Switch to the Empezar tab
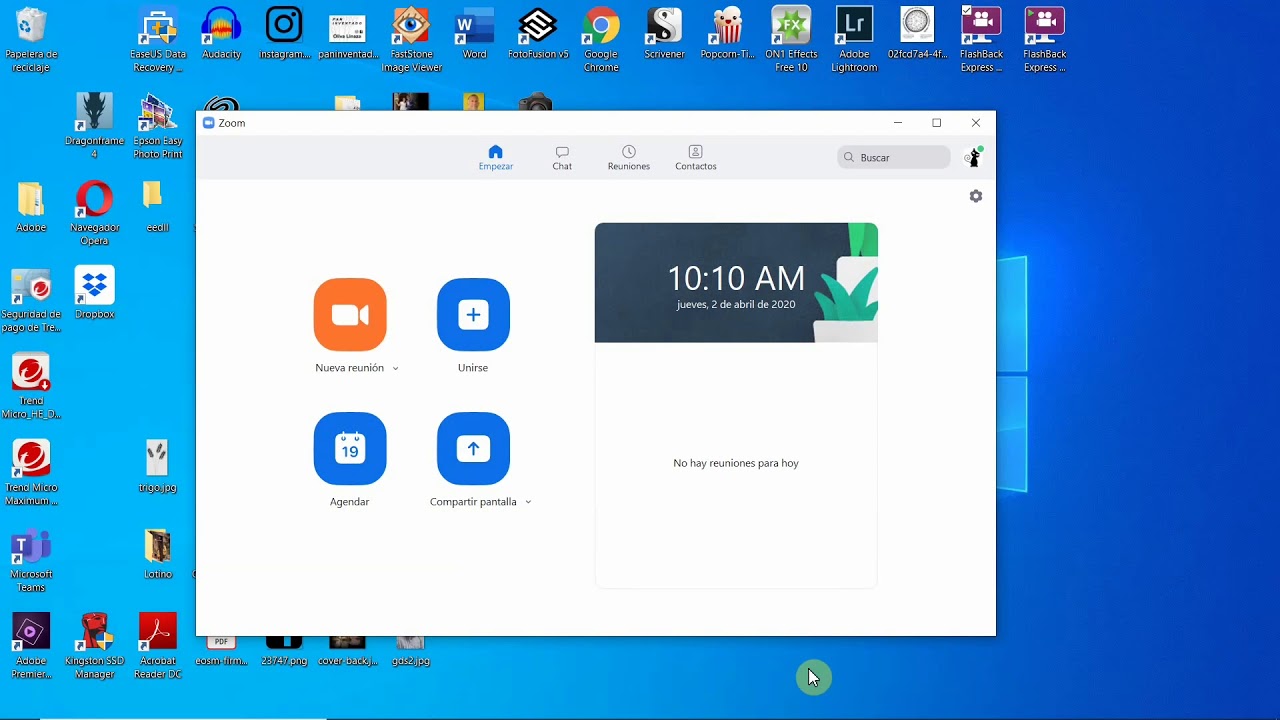 tap(496, 158)
